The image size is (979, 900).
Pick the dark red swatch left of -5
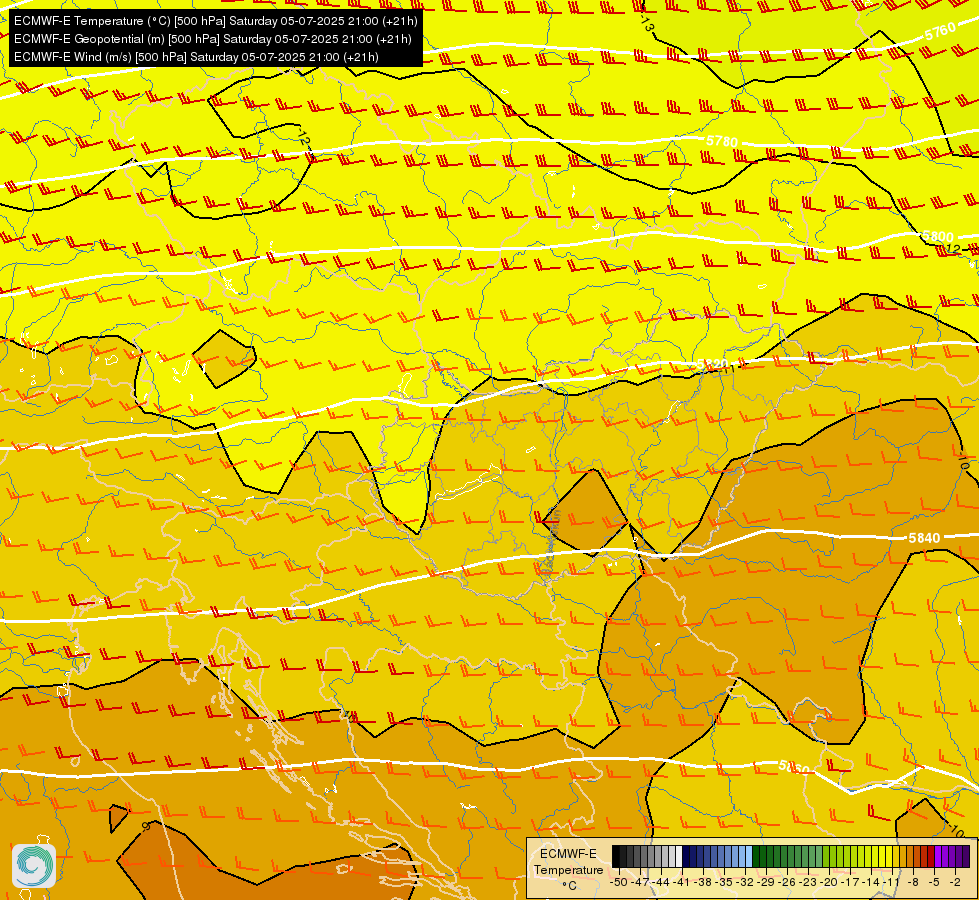[x=931, y=856]
